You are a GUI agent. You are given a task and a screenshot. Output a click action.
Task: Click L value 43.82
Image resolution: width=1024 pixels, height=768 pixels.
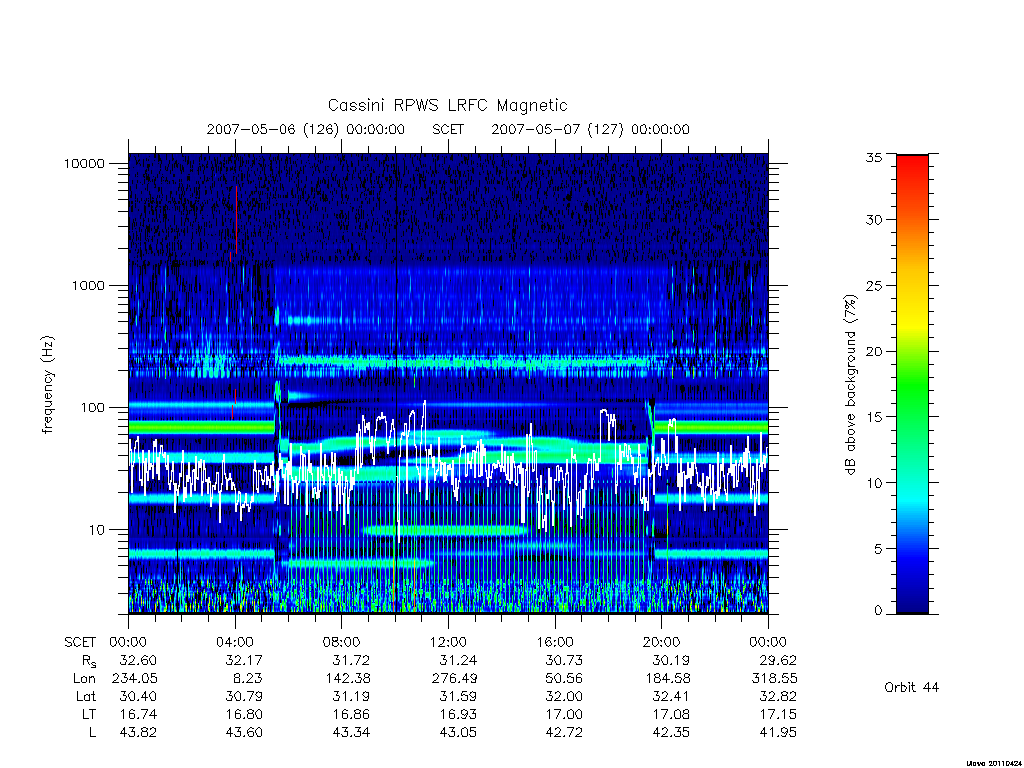point(138,733)
